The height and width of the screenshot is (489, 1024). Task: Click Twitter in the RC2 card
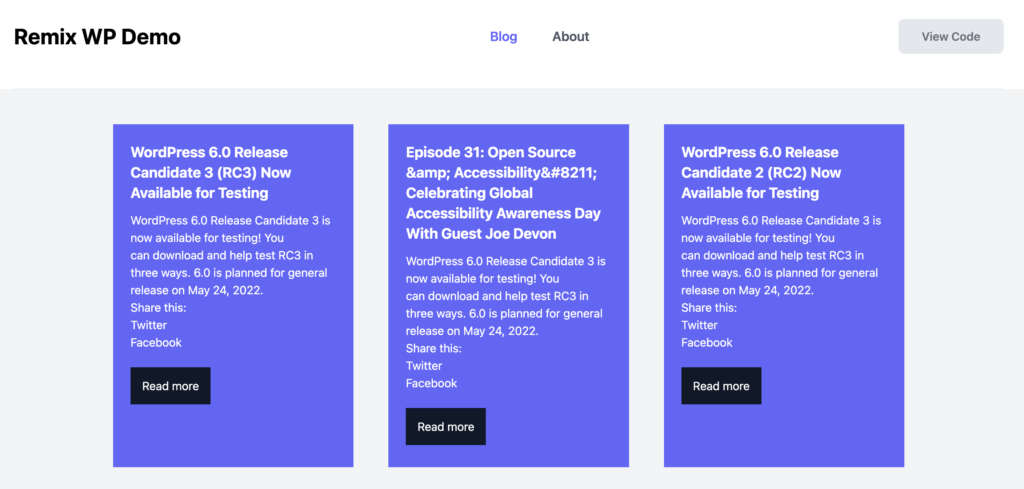pyautogui.click(x=699, y=325)
